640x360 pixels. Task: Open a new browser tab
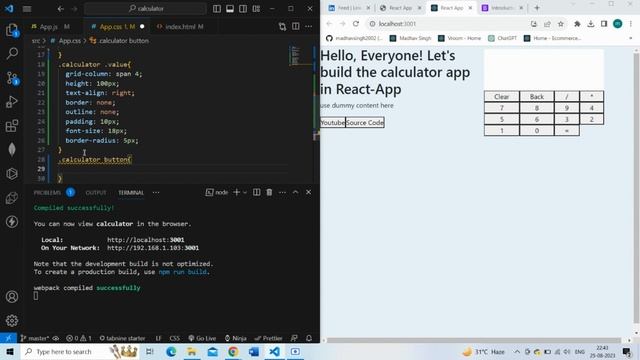(x=537, y=8)
